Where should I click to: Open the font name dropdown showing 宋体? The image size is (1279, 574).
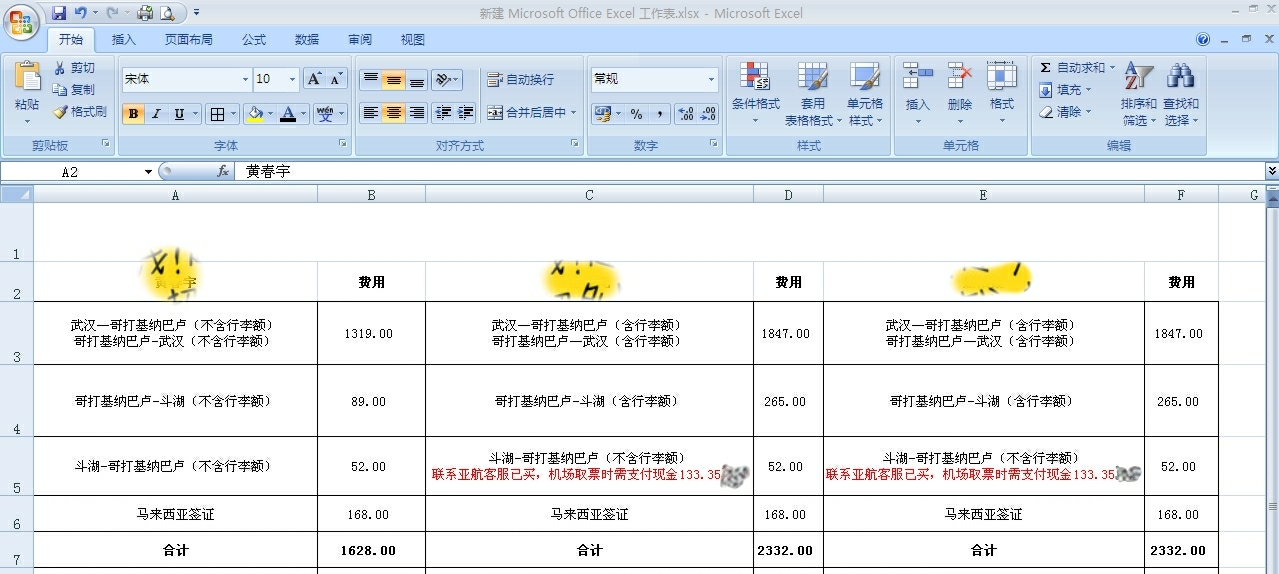[x=245, y=79]
